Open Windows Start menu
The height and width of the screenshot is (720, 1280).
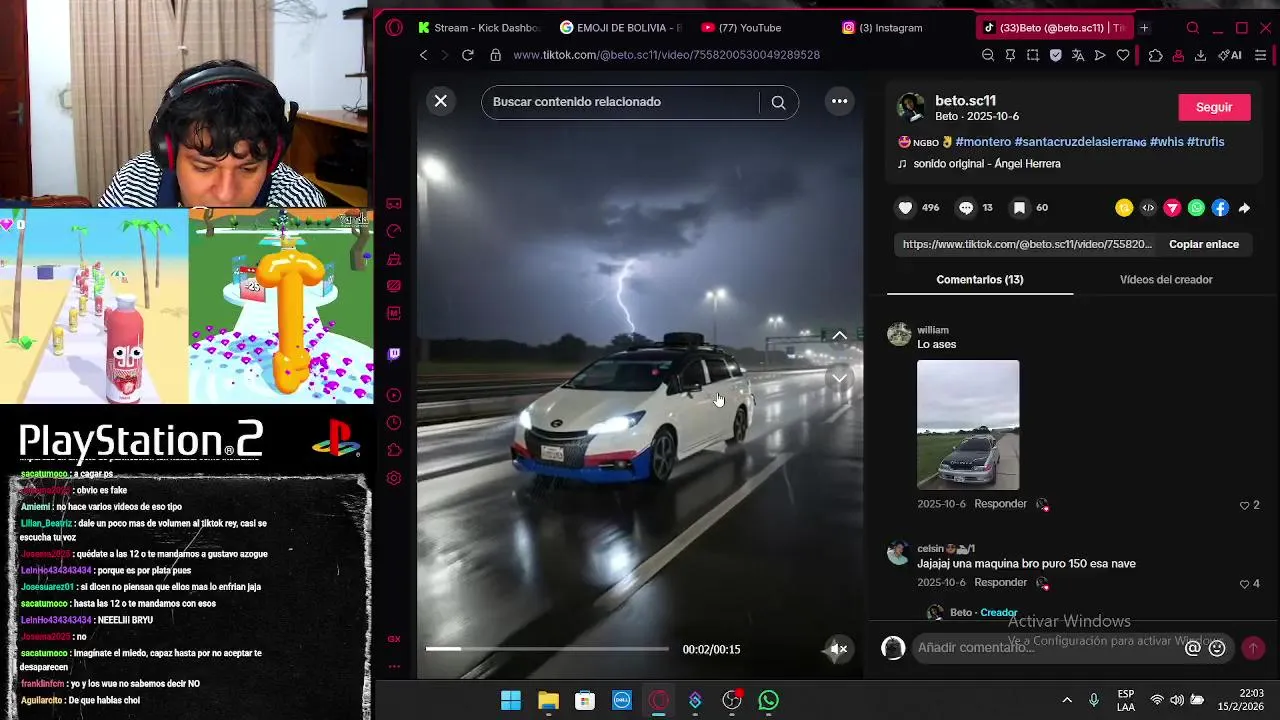(x=511, y=700)
